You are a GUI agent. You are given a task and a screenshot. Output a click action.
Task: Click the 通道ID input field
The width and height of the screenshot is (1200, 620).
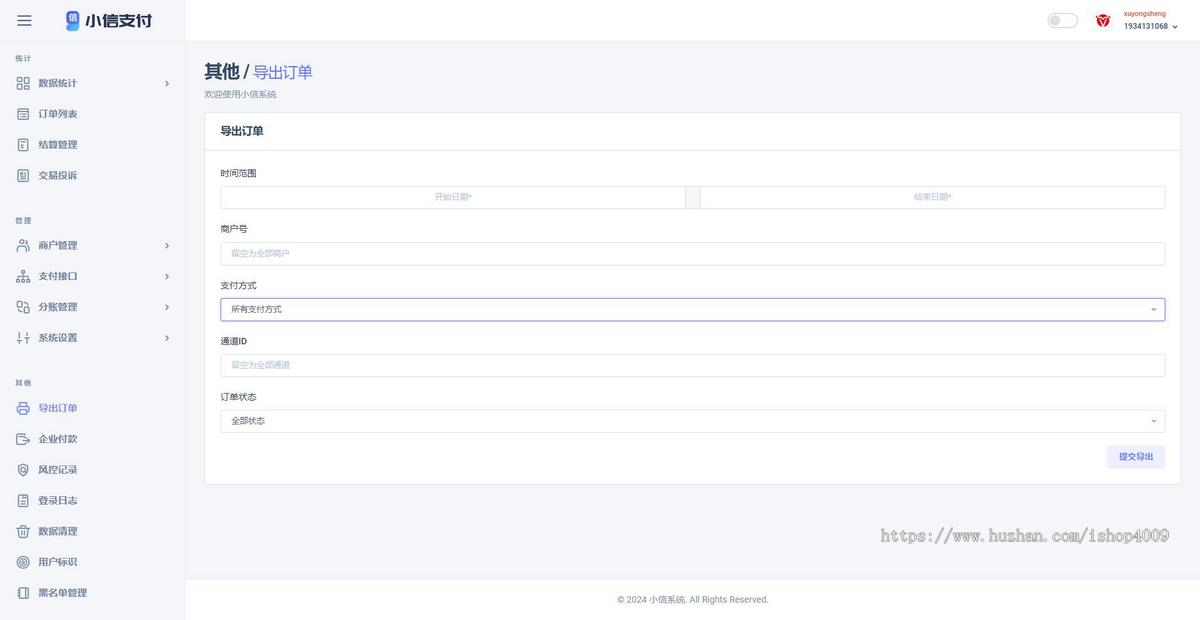point(692,365)
